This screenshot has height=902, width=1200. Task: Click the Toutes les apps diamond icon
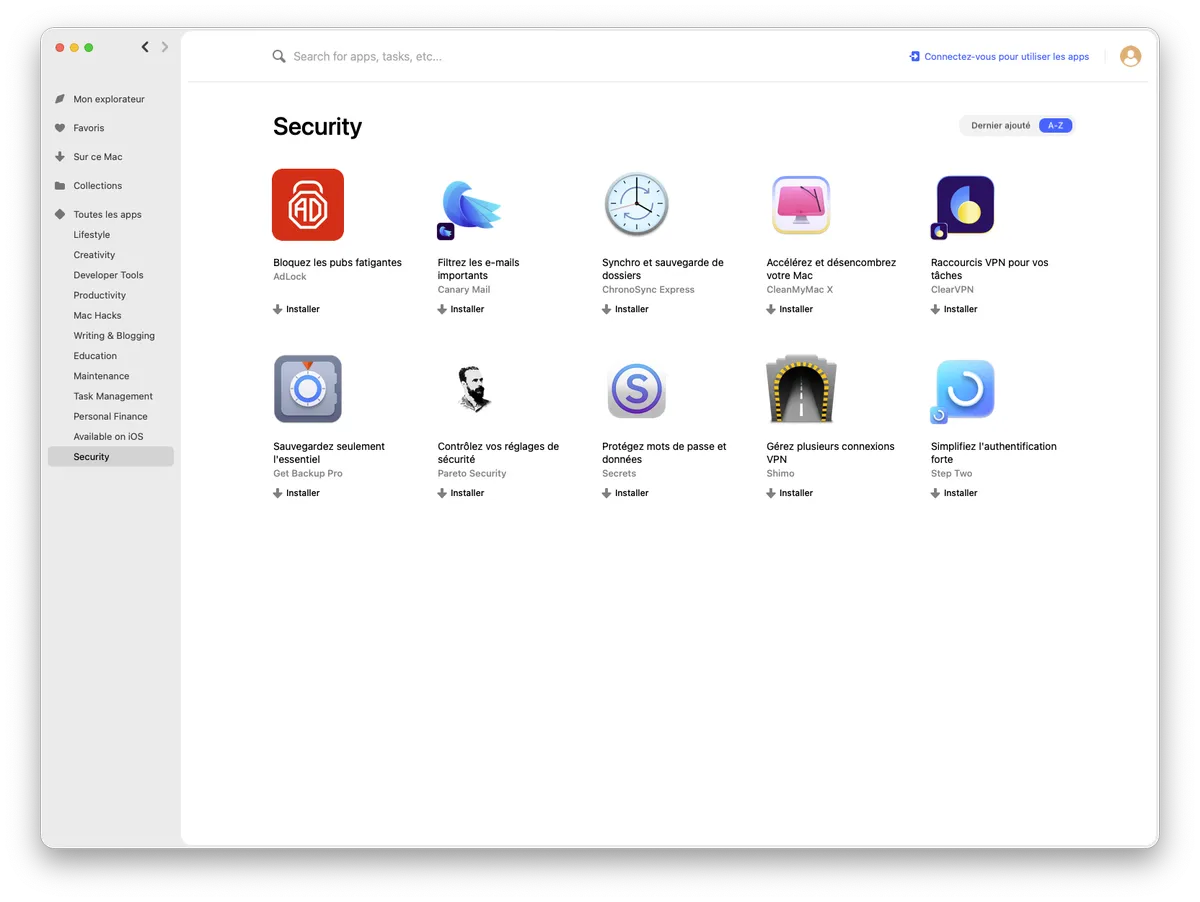[x=60, y=214]
